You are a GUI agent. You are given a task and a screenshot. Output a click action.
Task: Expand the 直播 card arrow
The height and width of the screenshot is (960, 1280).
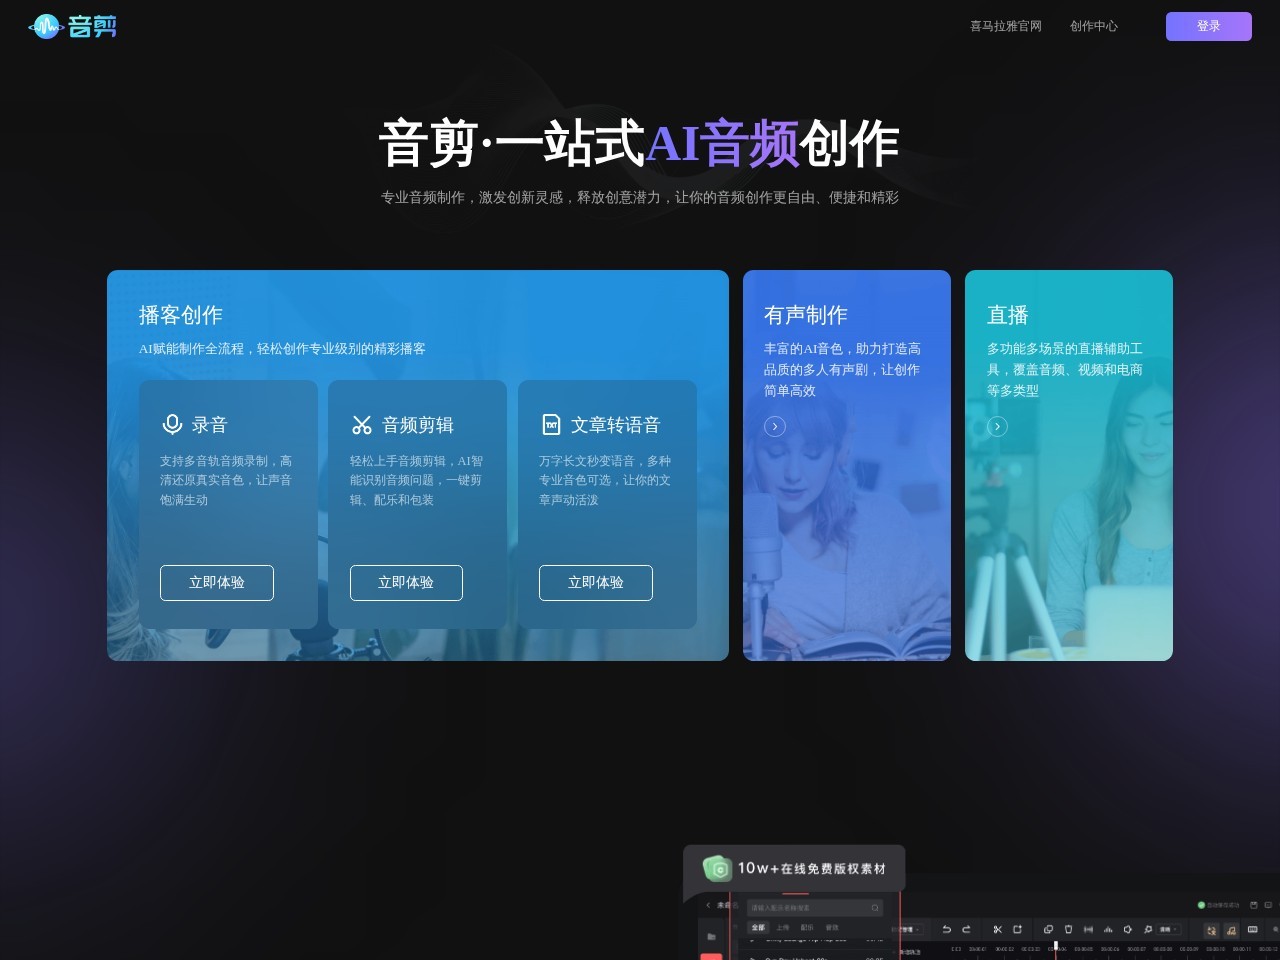point(997,426)
